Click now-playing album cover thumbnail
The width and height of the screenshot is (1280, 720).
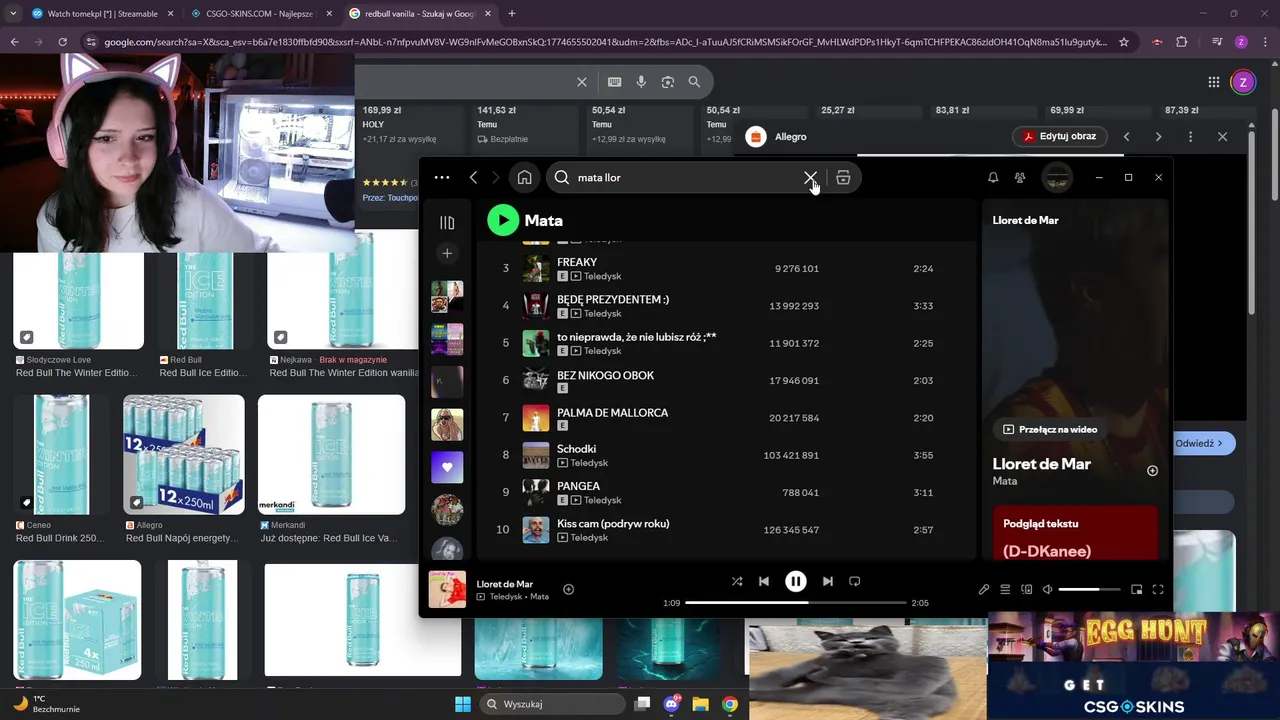447,589
